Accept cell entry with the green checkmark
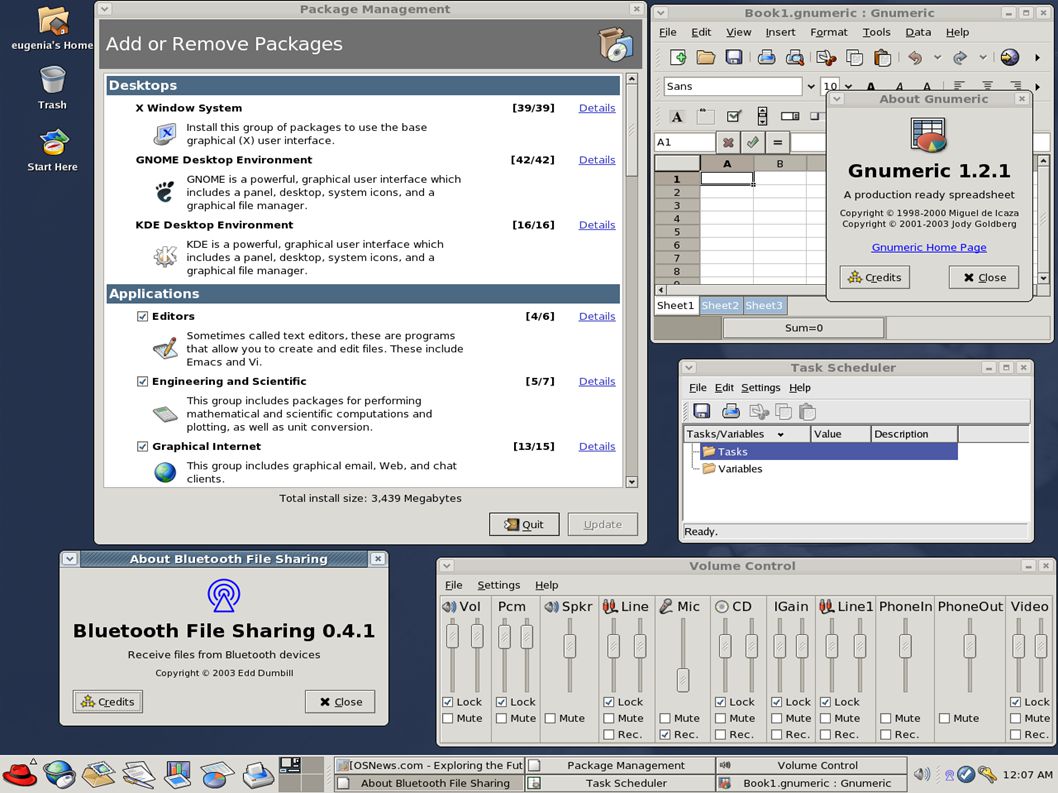Image resolution: width=1058 pixels, height=793 pixels. pos(753,142)
